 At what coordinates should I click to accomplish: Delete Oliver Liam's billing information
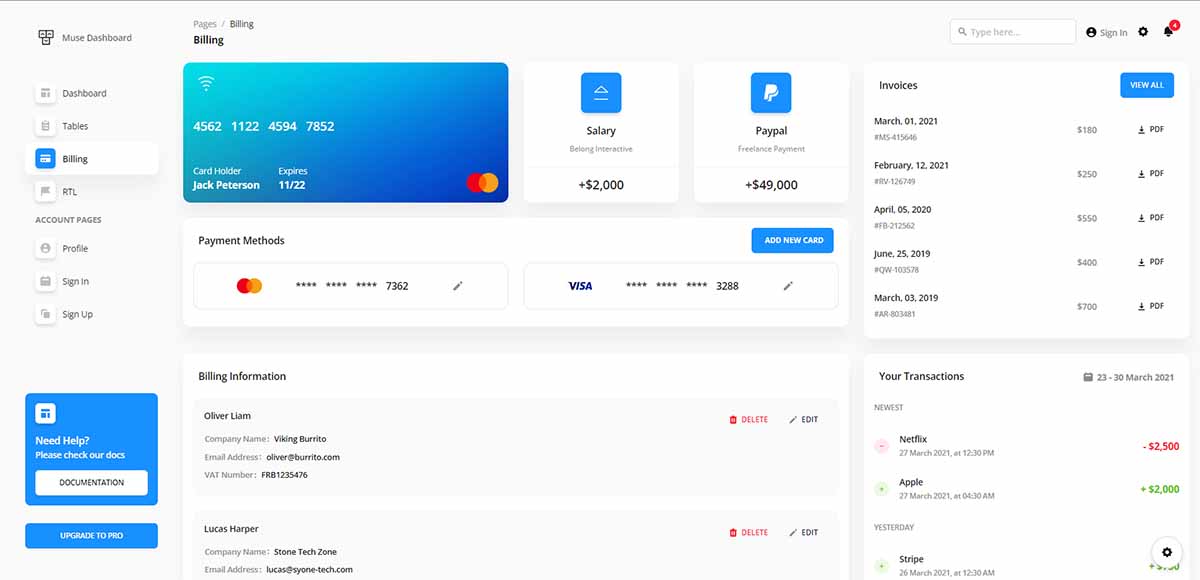click(x=749, y=419)
